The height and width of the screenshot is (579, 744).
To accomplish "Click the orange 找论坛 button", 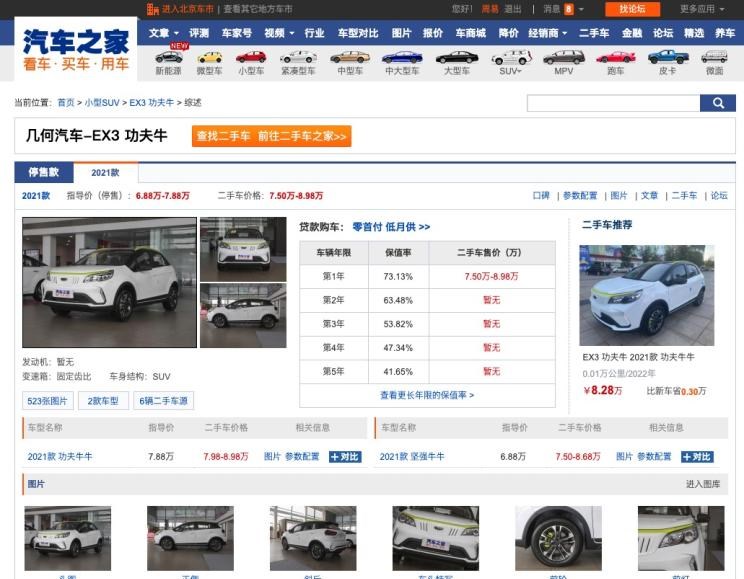I will pos(632,9).
